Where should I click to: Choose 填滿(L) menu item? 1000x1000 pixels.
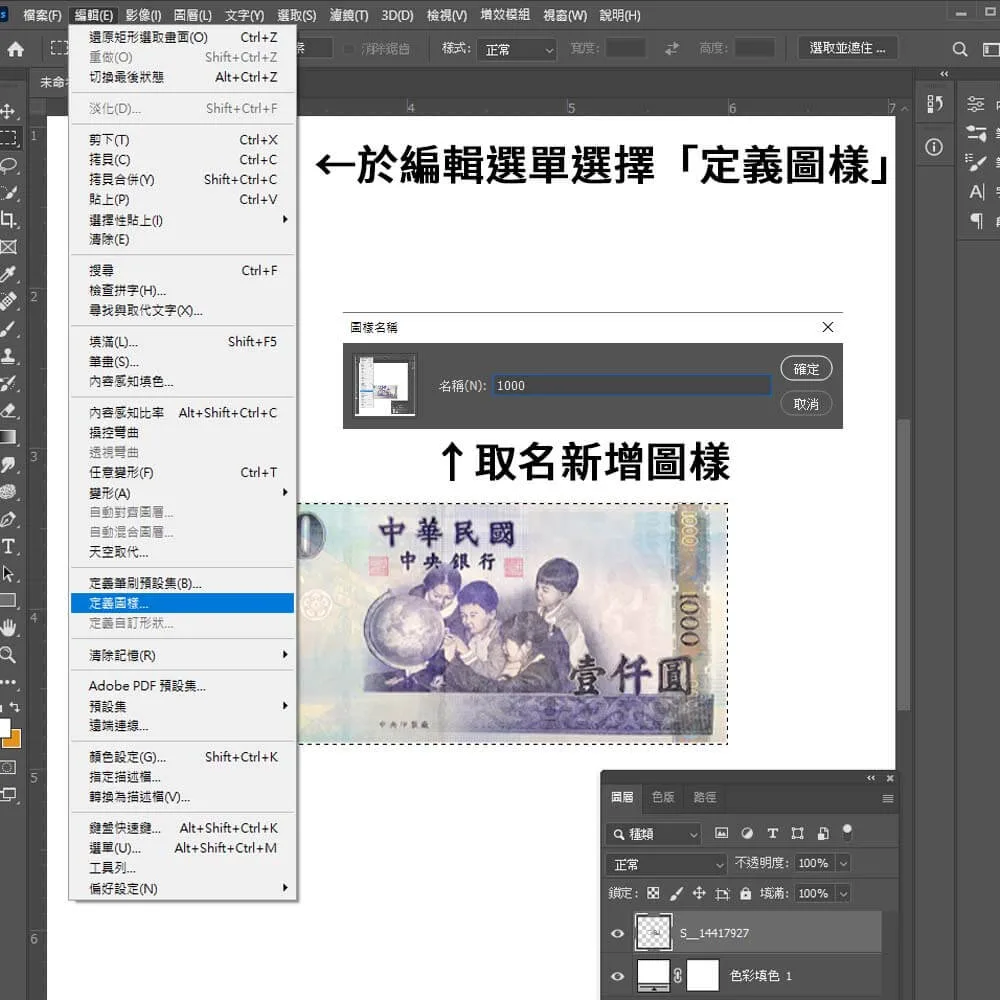182,341
